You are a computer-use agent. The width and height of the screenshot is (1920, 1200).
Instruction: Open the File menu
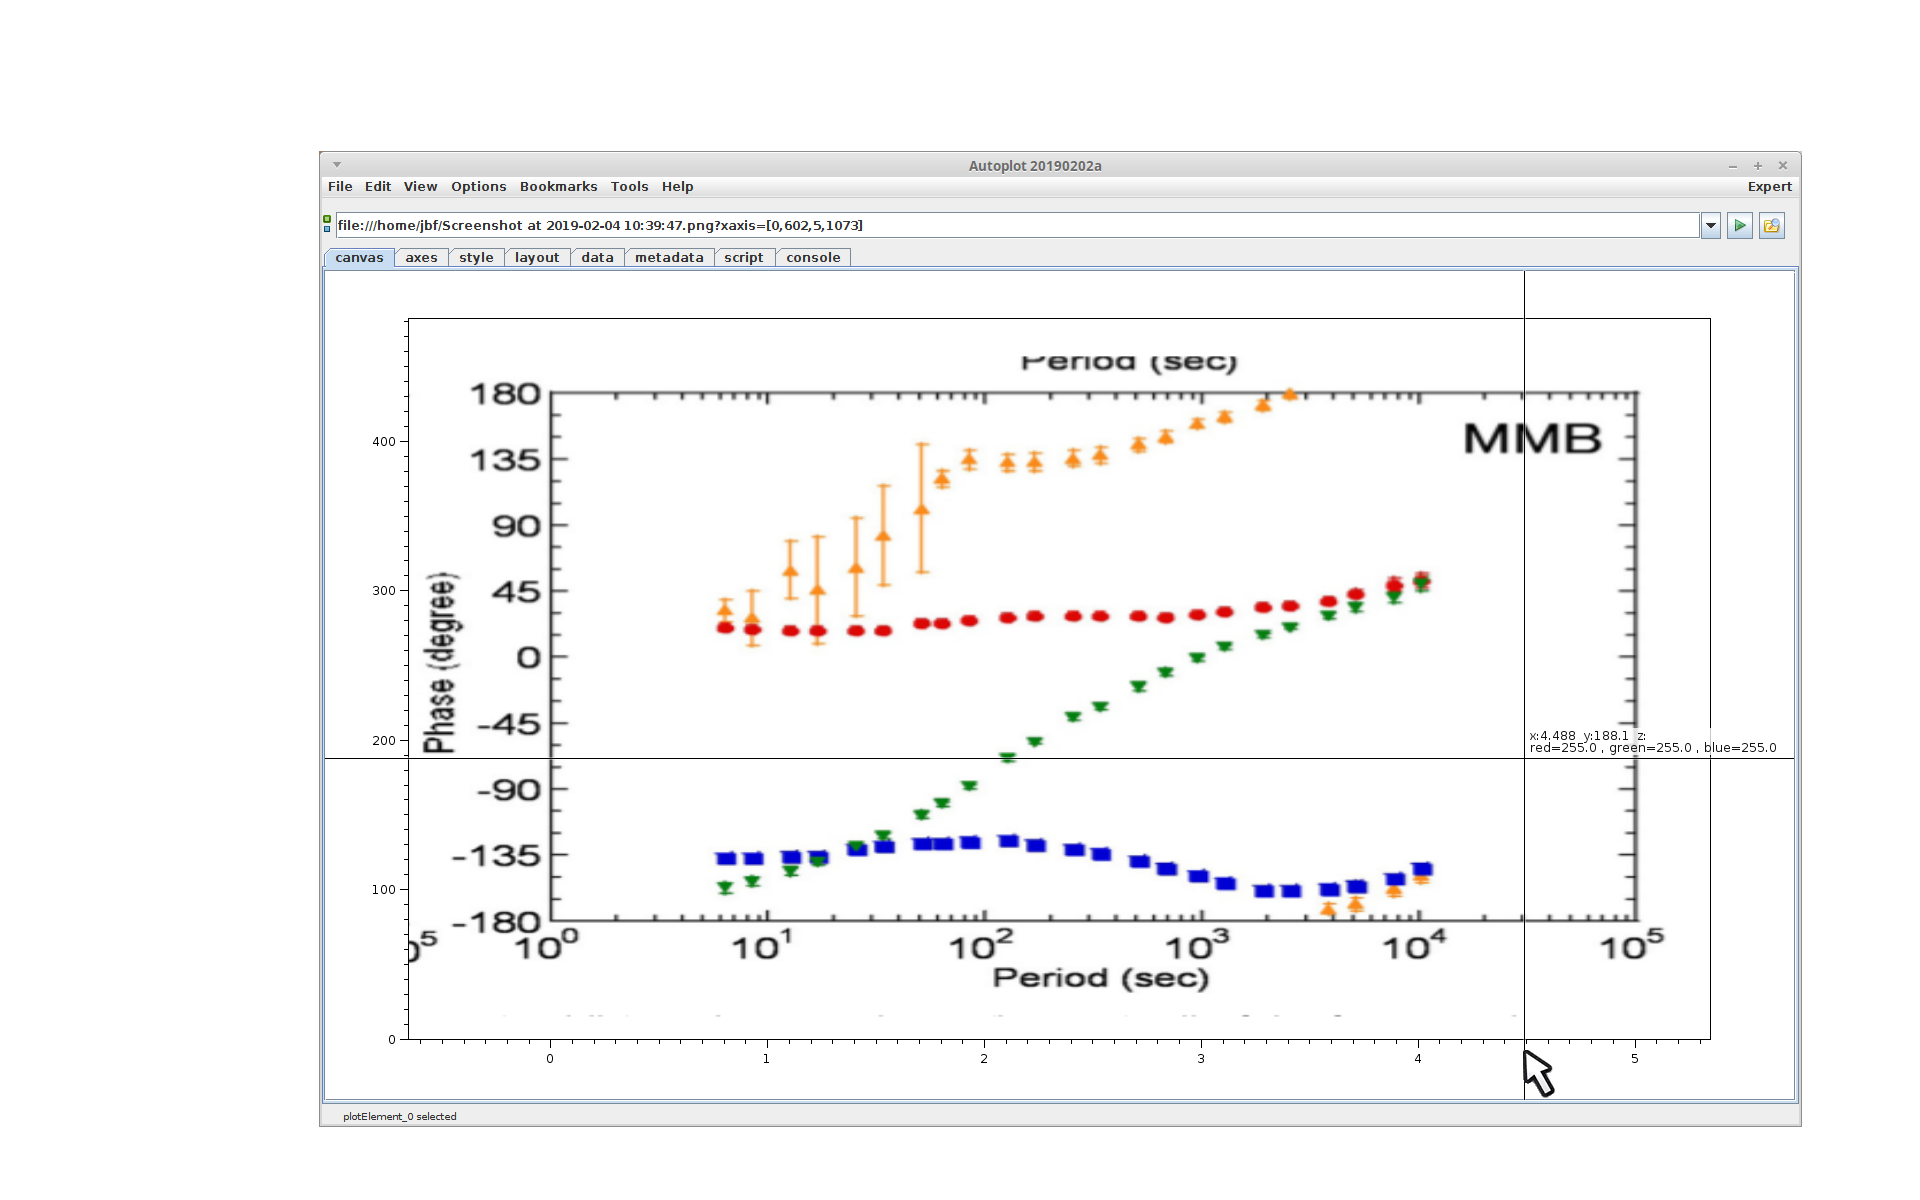(x=340, y=187)
